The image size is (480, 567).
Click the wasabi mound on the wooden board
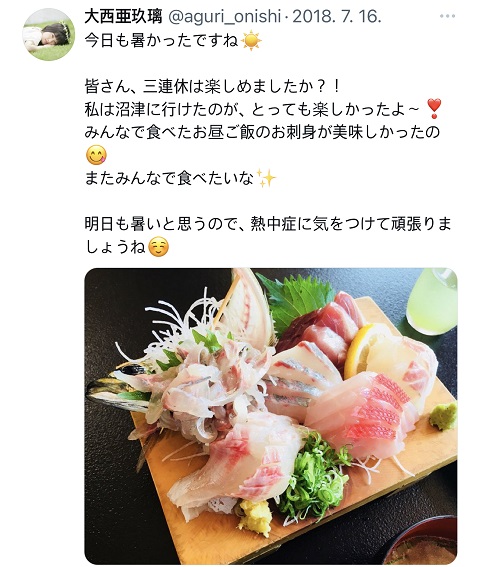443,416
